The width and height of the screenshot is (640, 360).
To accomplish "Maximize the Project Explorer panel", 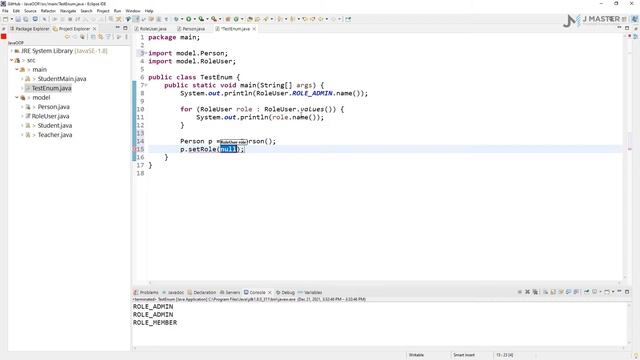I will tap(125, 28).
